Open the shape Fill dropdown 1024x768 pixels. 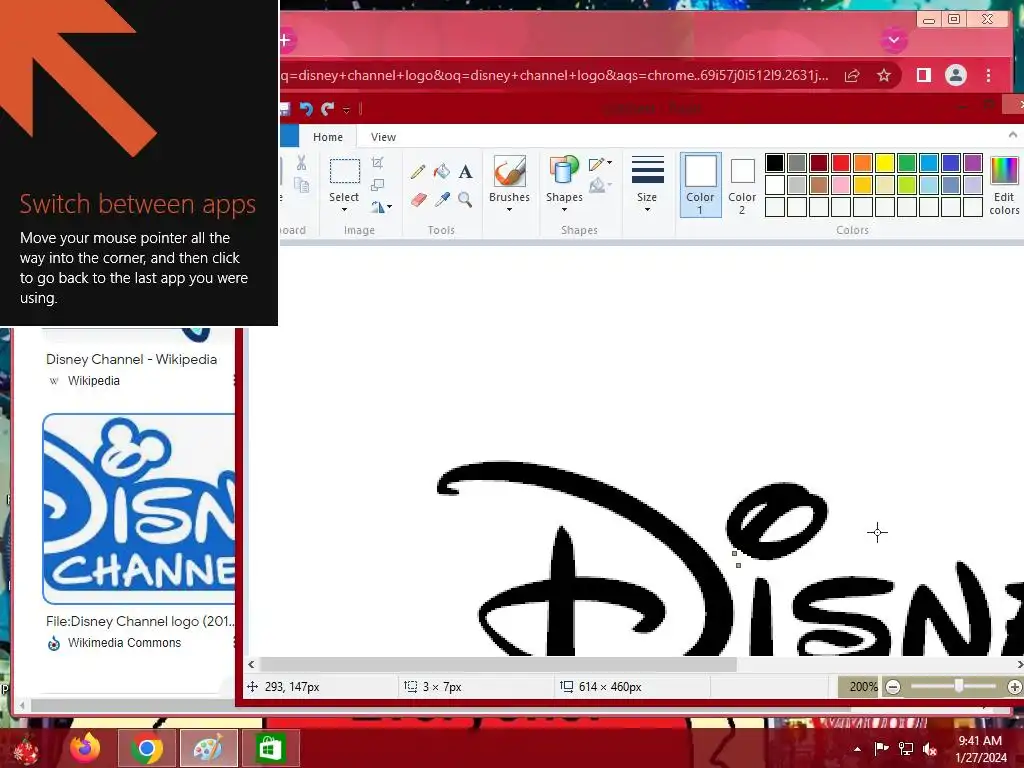(600, 186)
